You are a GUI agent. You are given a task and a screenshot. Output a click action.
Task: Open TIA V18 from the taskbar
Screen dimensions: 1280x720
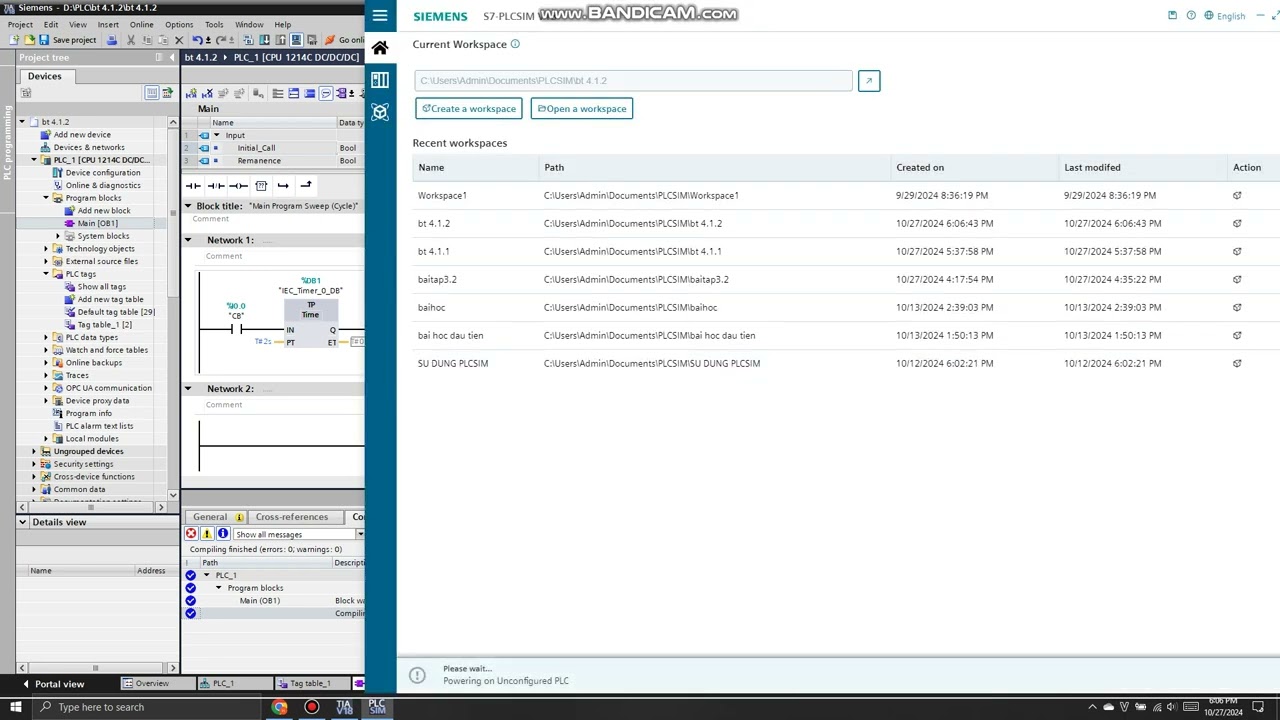344,708
